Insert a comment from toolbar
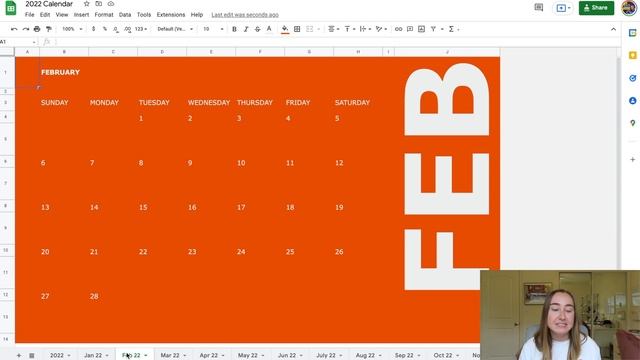Image resolution: width=640 pixels, height=360 pixels. click(410, 29)
